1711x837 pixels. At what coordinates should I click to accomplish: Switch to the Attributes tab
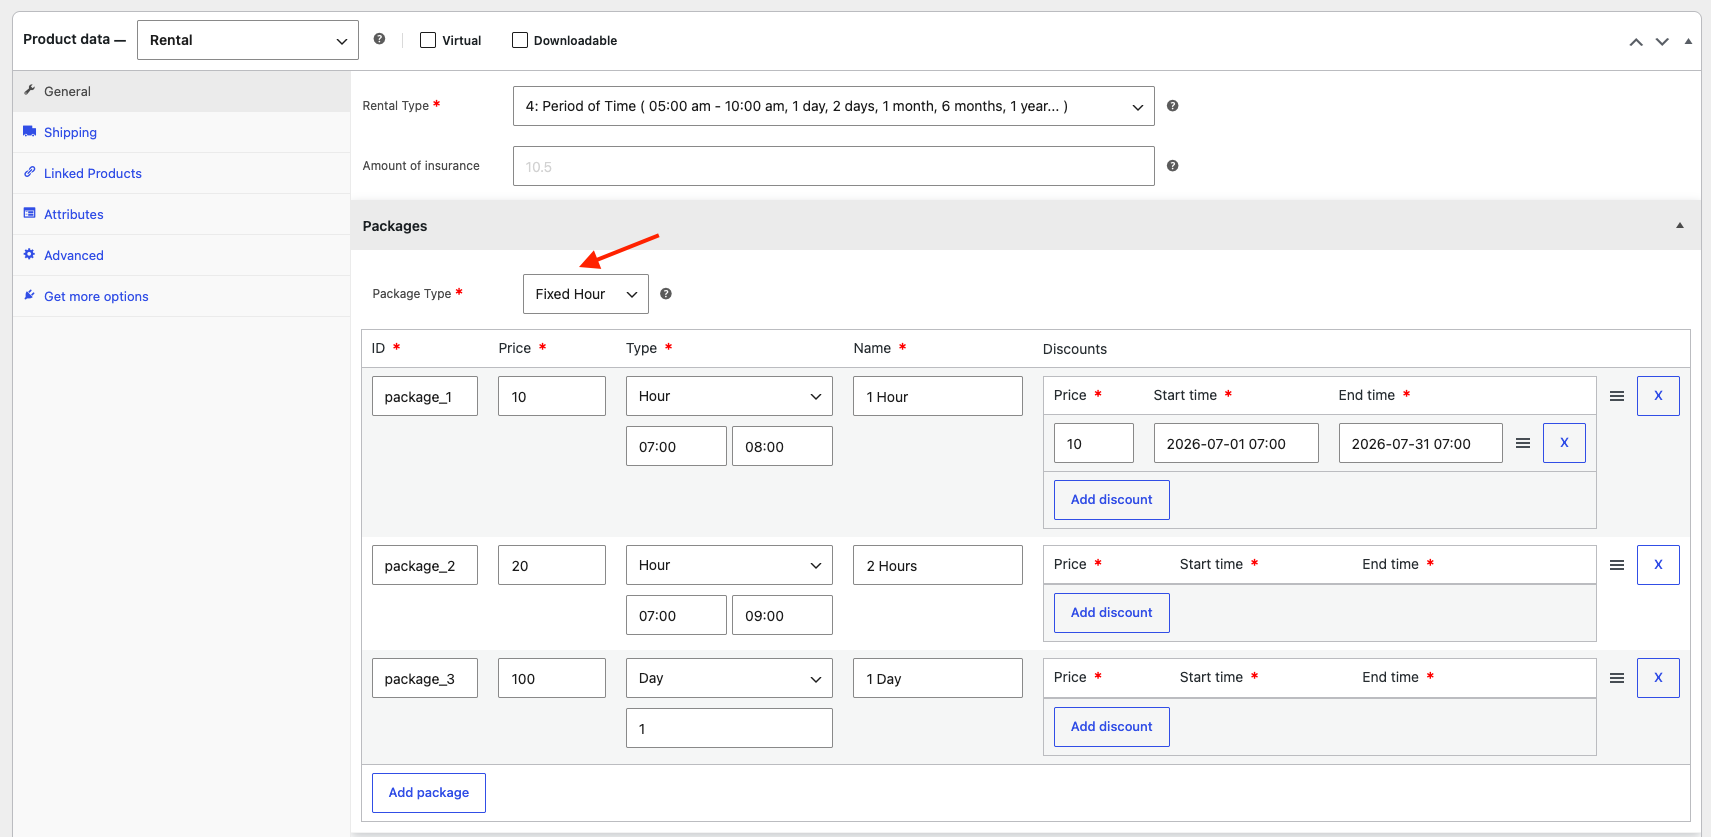[x=181, y=214]
